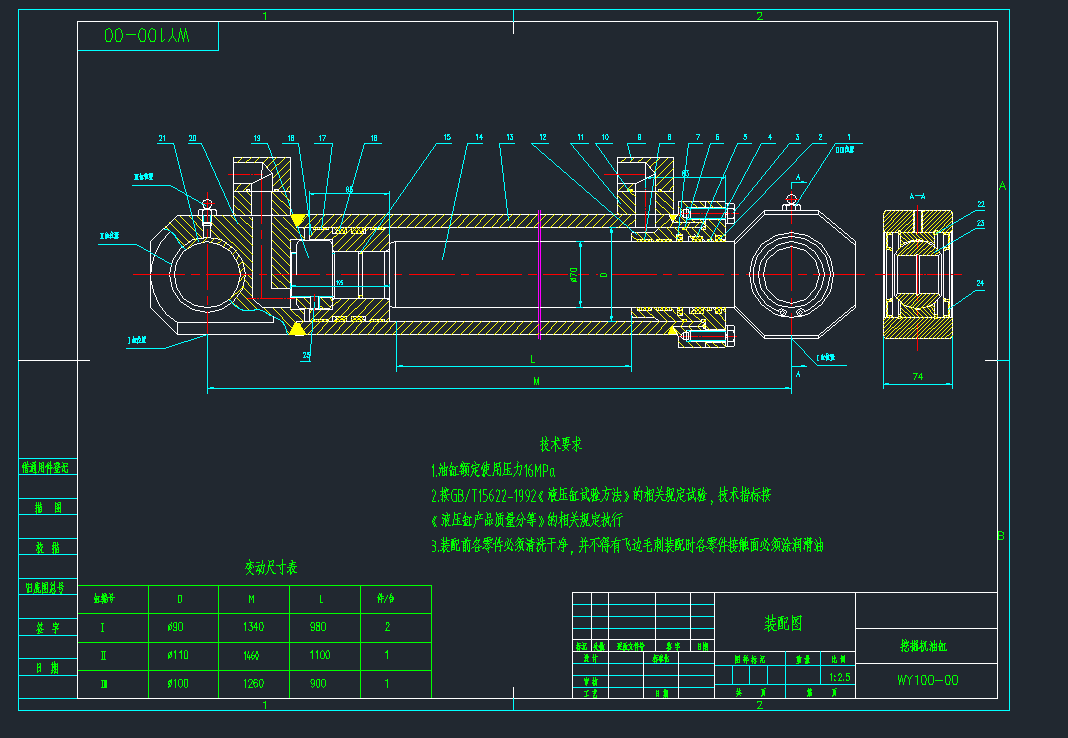
Task: Click part balloon number 24 near section view
Action: (980, 283)
